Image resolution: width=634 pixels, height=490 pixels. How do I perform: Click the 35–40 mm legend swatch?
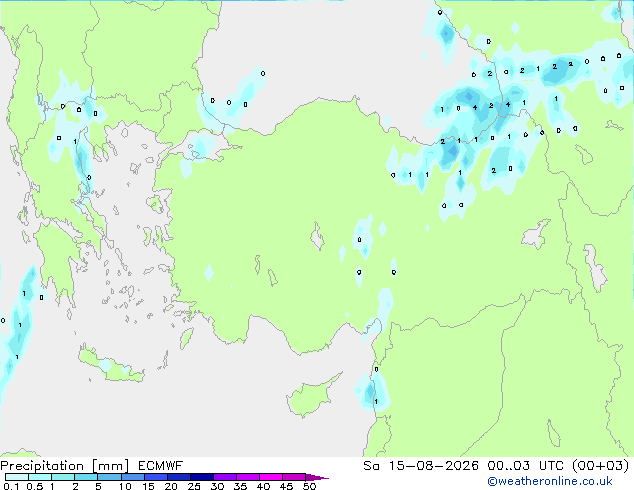[247, 477]
